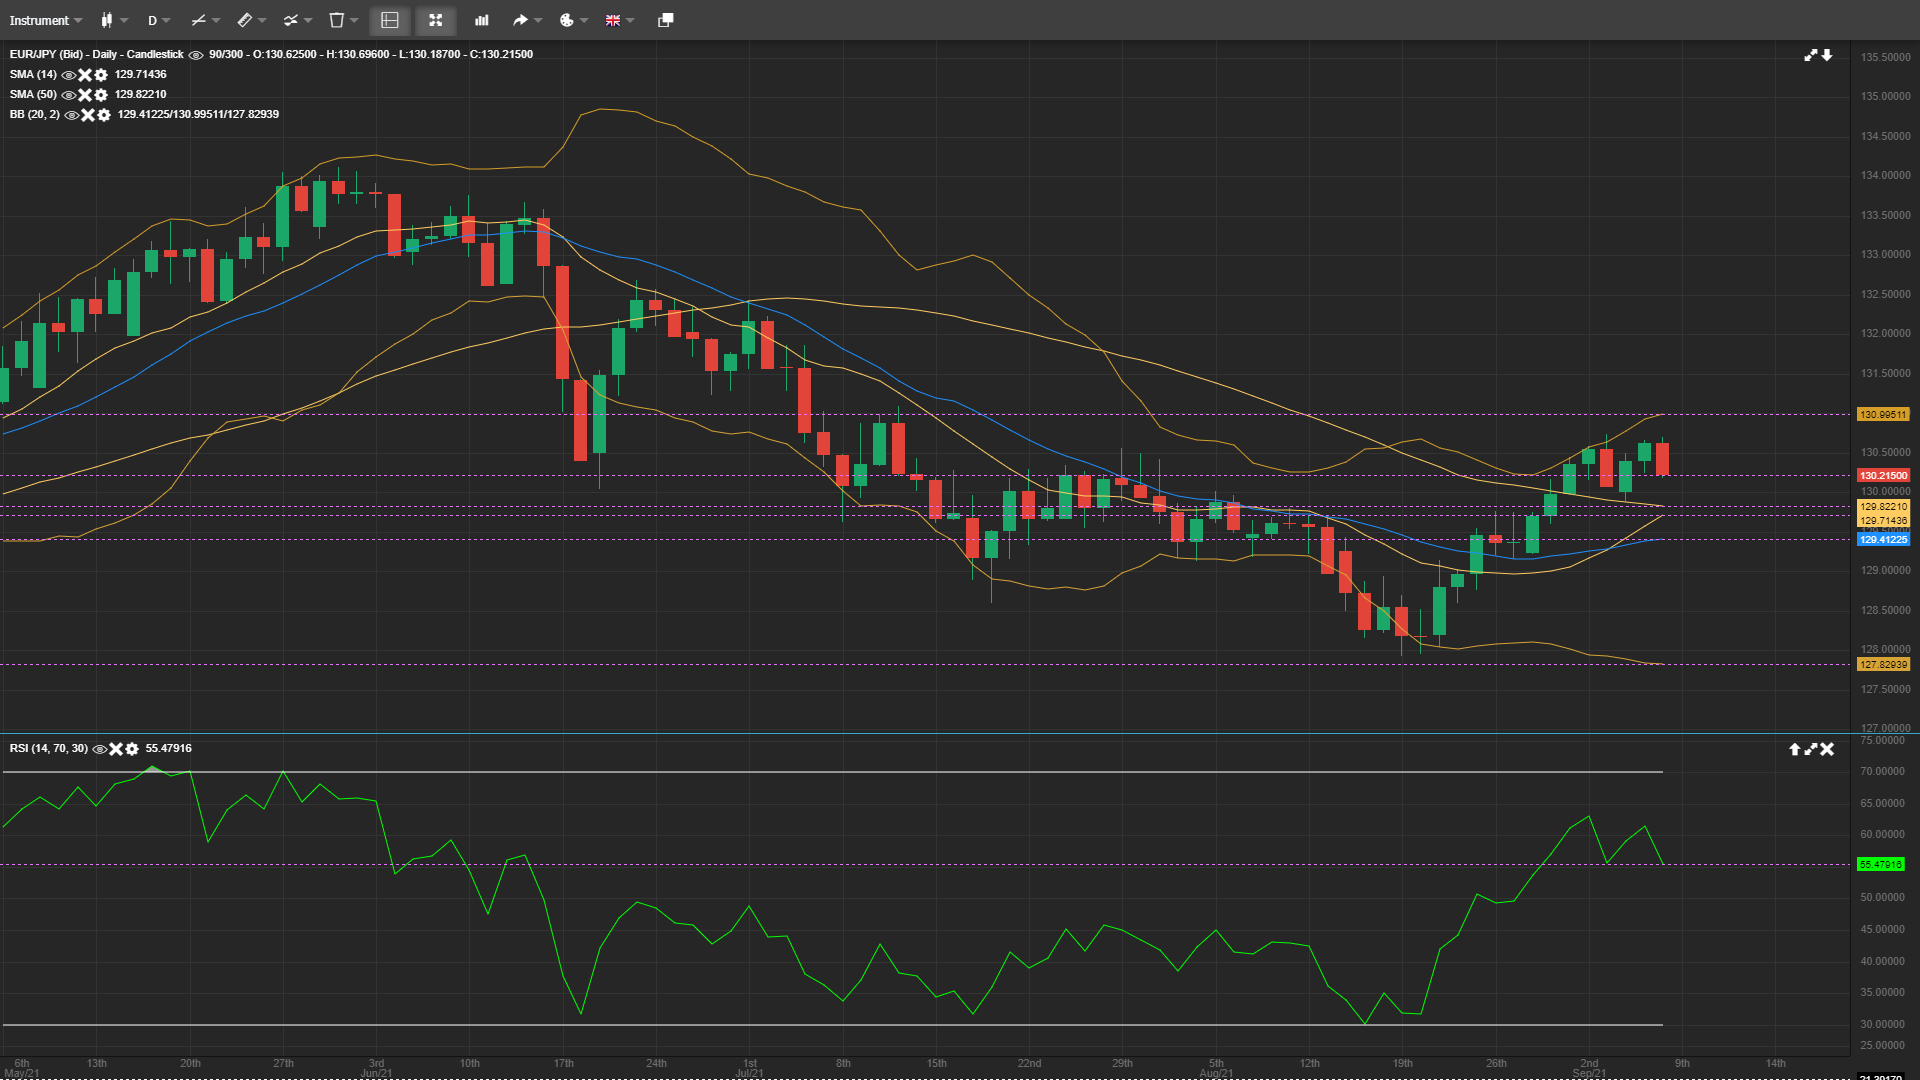Remove the SMA (50) indicator
1920x1080 pixels.
[x=85, y=95]
